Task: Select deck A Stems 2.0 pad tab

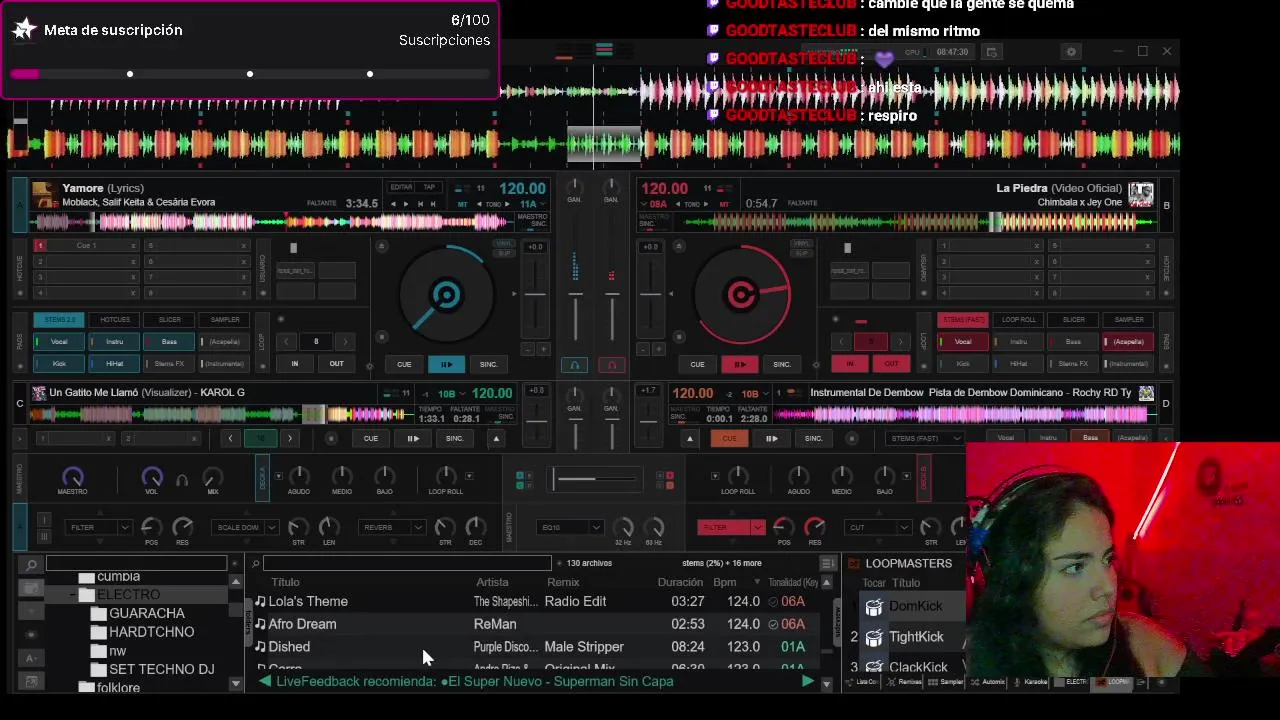Action: 60,320
